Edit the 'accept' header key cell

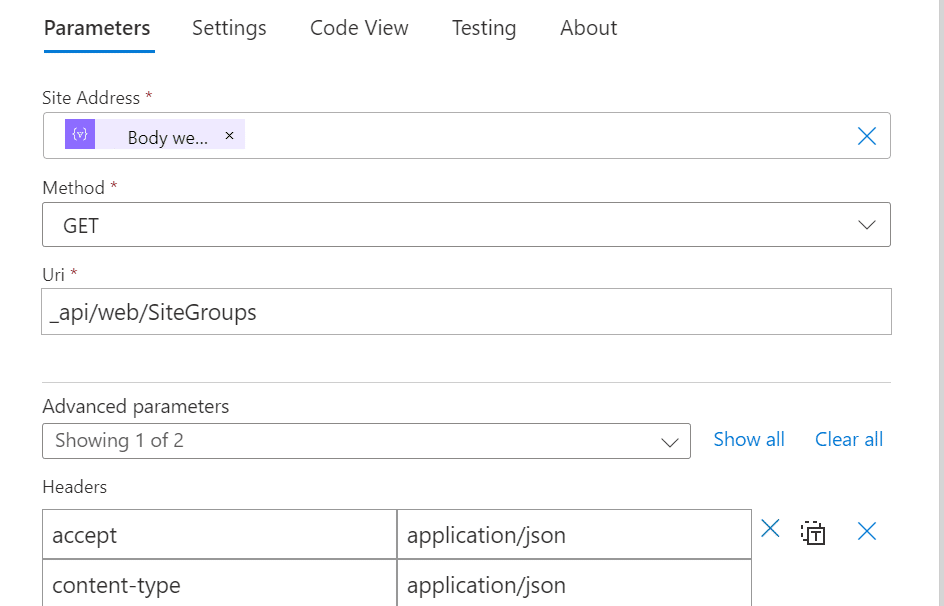click(x=220, y=534)
